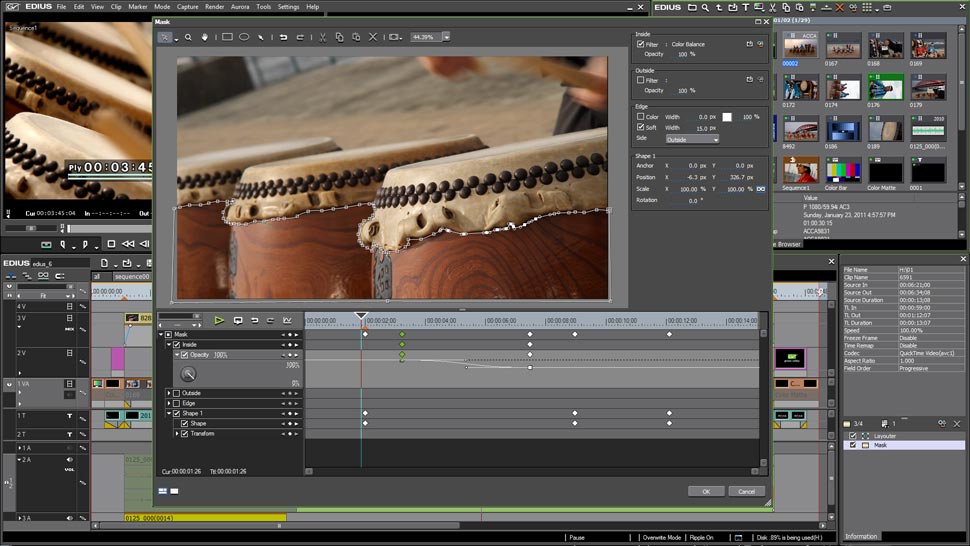Open the Capture menu
This screenshot has width=970, height=546.
pyautogui.click(x=187, y=7)
